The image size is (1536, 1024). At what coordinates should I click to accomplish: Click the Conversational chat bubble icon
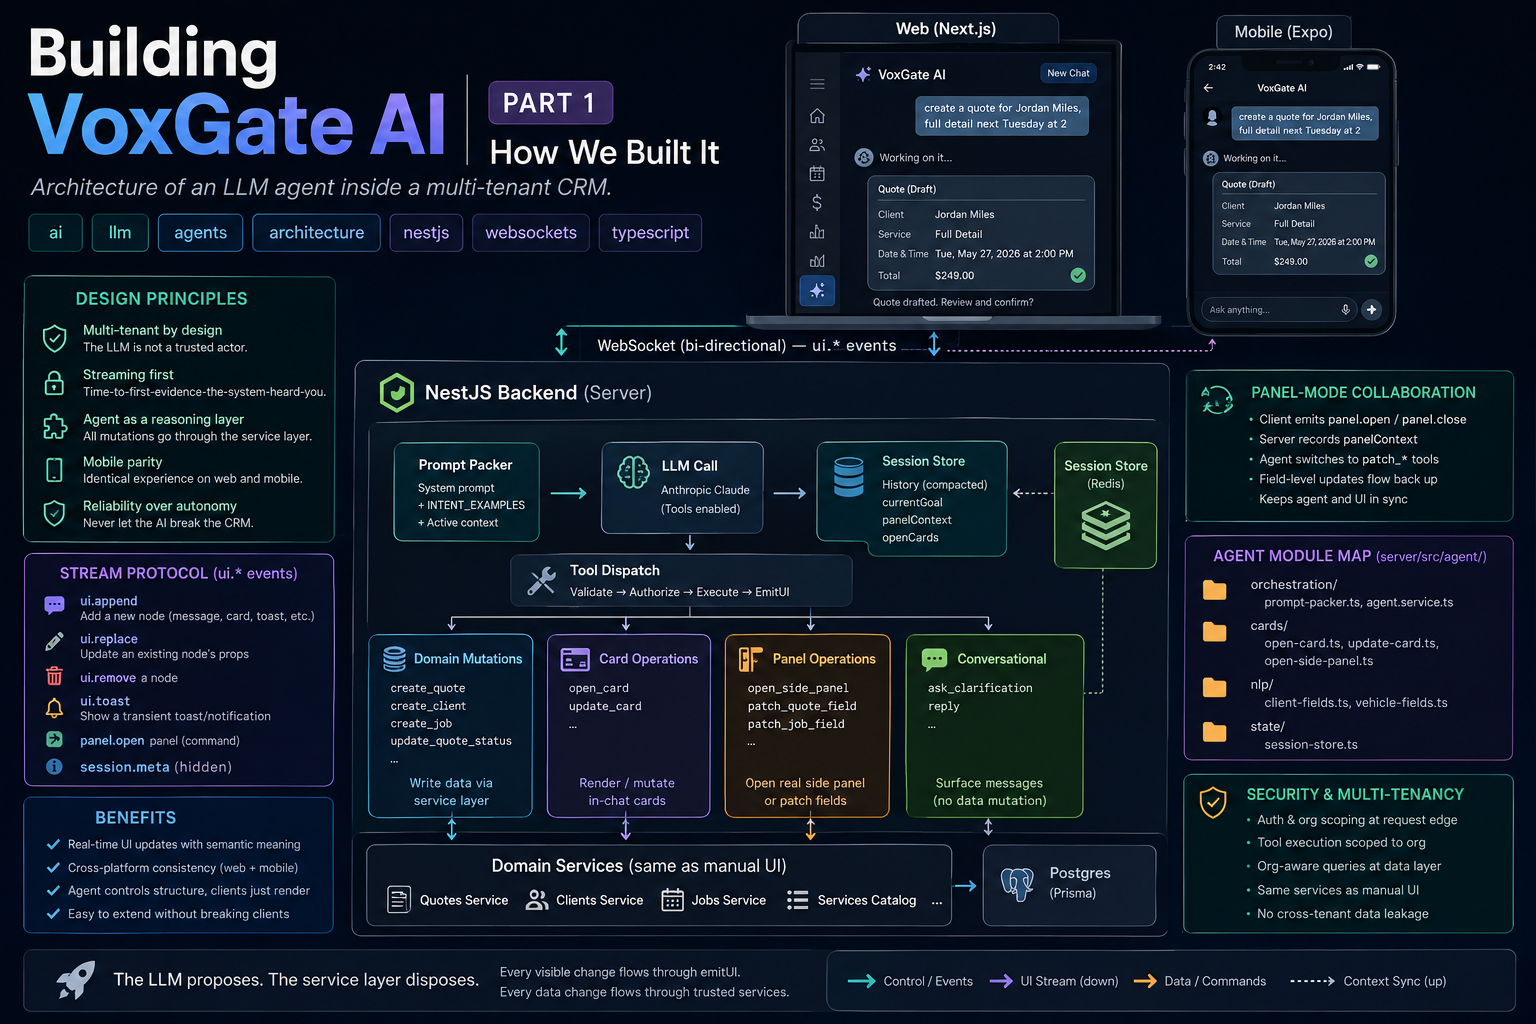click(x=934, y=659)
